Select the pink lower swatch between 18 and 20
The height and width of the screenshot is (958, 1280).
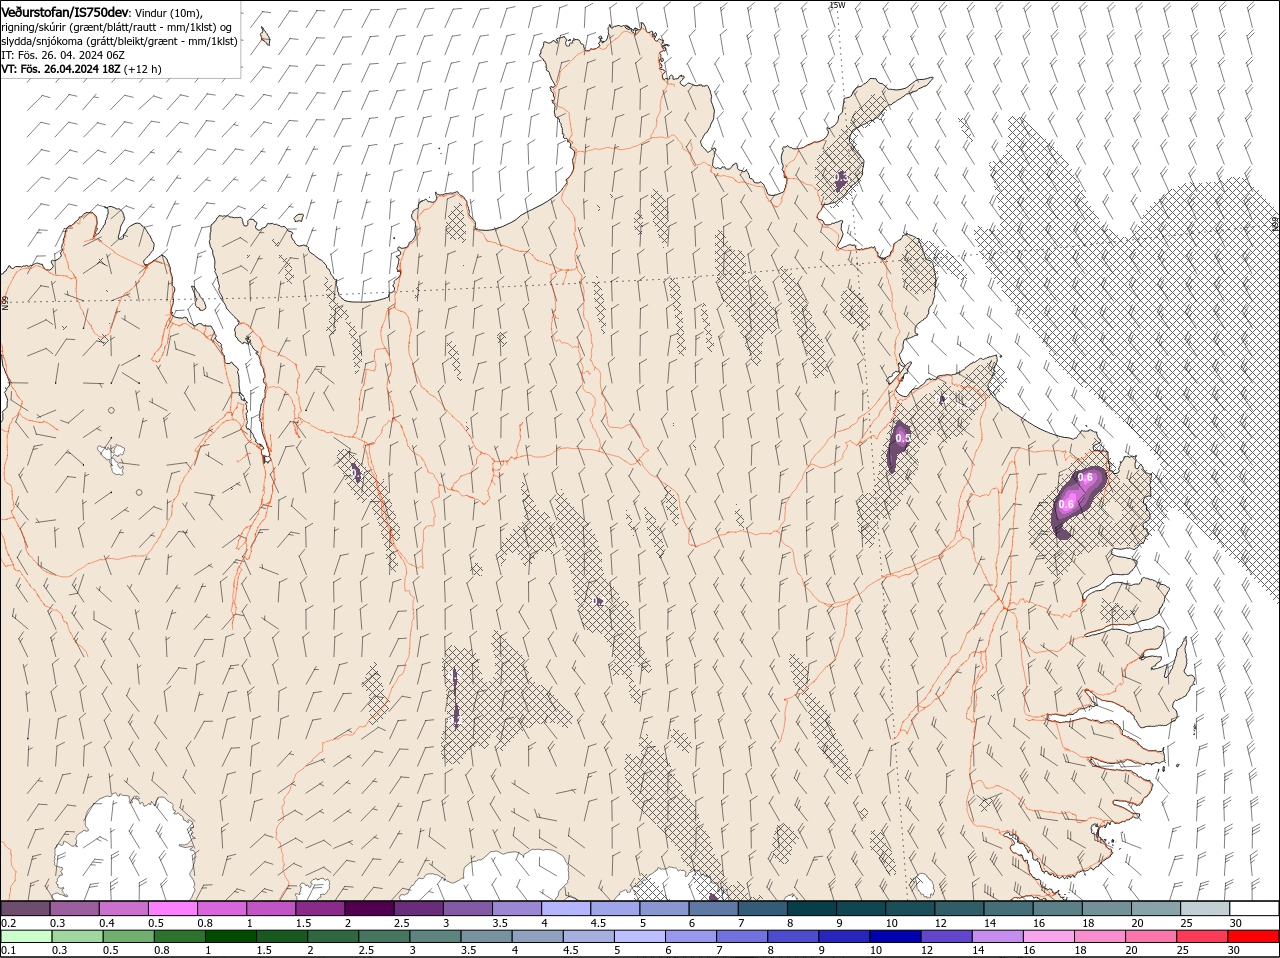point(1101,936)
